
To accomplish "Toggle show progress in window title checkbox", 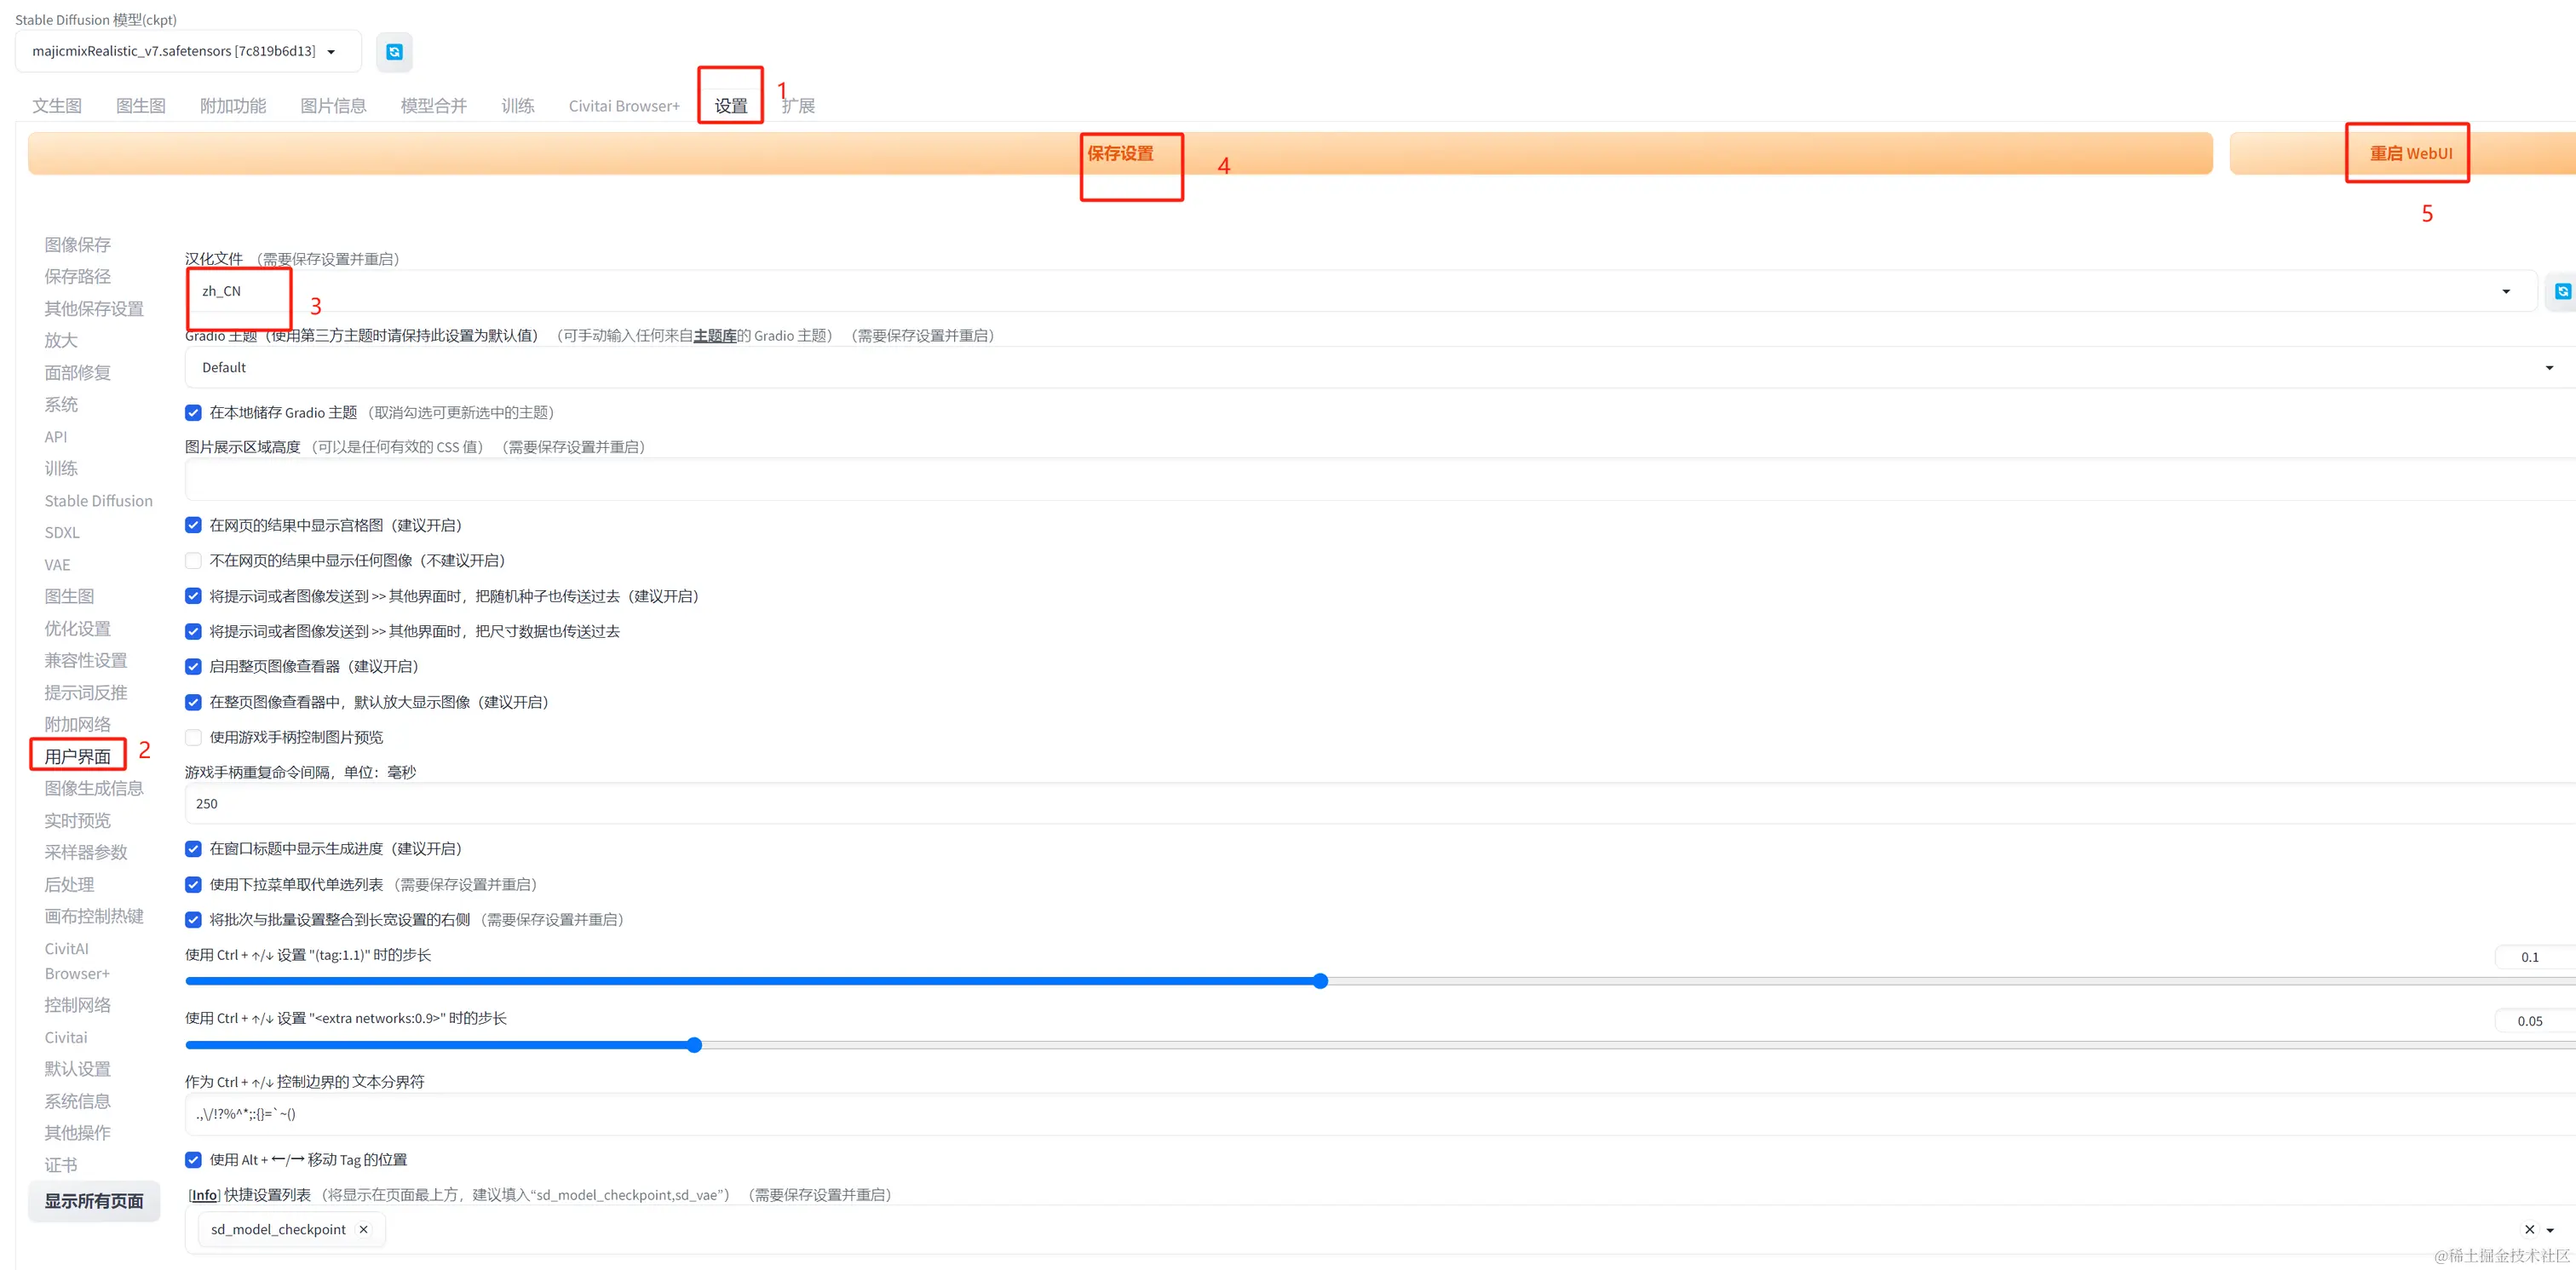I will (193, 848).
